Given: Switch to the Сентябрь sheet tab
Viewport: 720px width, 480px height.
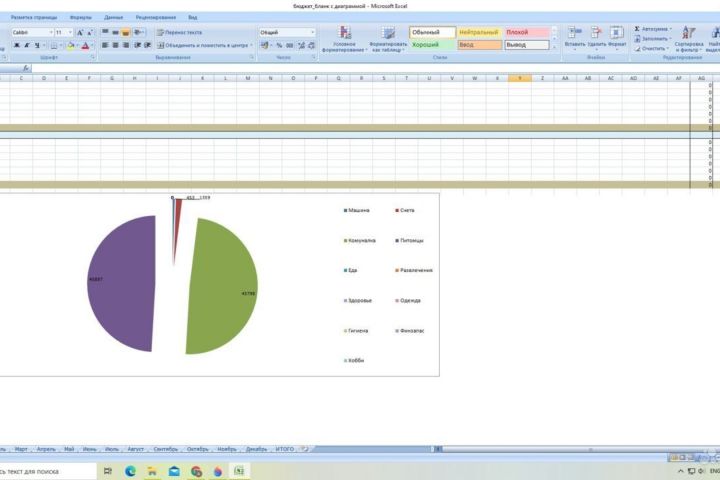Looking at the screenshot, I should (165, 449).
